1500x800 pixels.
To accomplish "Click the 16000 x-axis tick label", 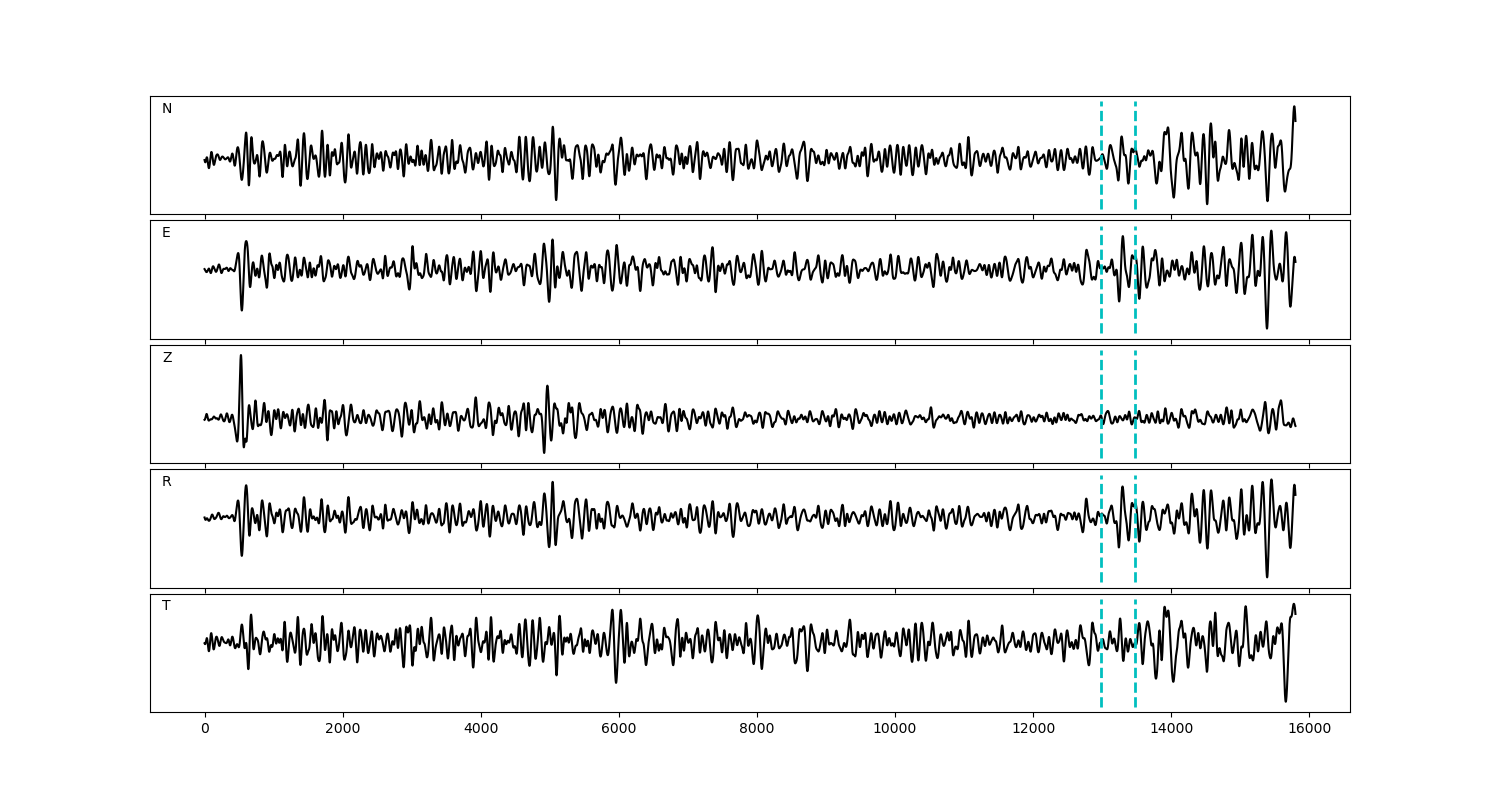I will [1309, 730].
